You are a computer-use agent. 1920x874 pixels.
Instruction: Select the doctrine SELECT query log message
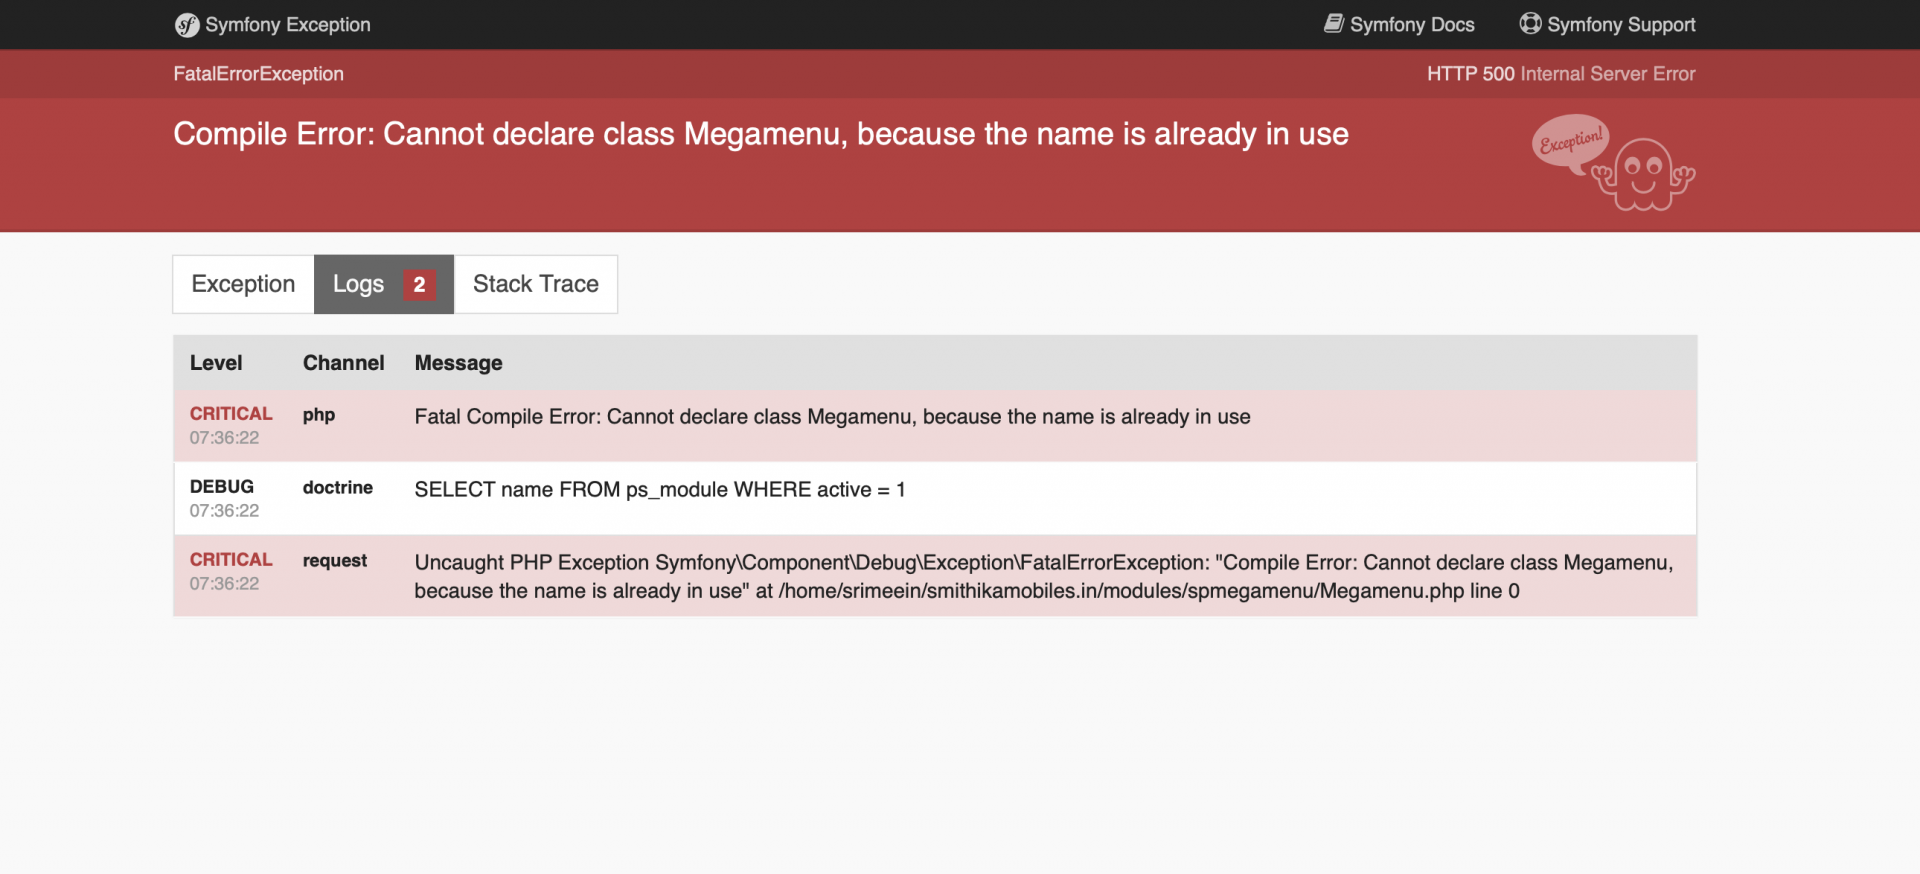coord(659,490)
